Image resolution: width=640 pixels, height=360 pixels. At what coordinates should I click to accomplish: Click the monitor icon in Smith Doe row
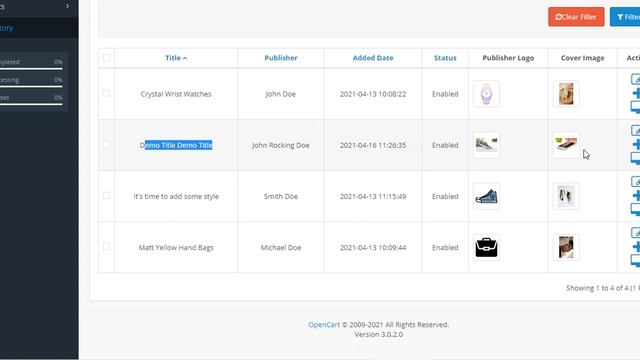[x=636, y=210]
